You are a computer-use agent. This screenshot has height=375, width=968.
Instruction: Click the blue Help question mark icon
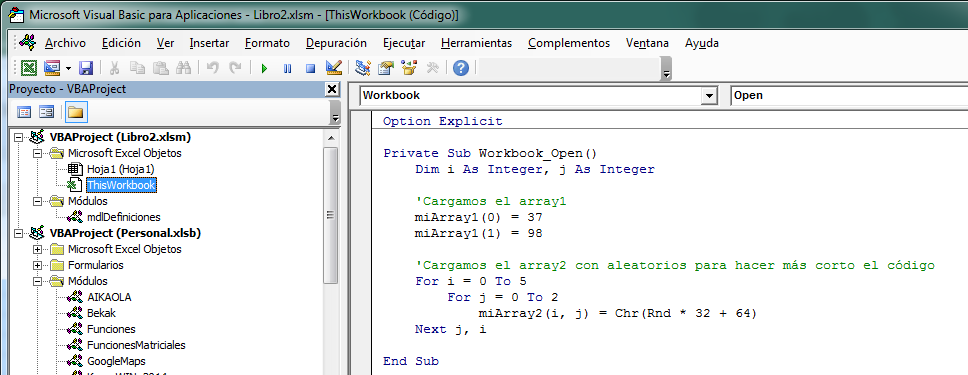coord(461,68)
